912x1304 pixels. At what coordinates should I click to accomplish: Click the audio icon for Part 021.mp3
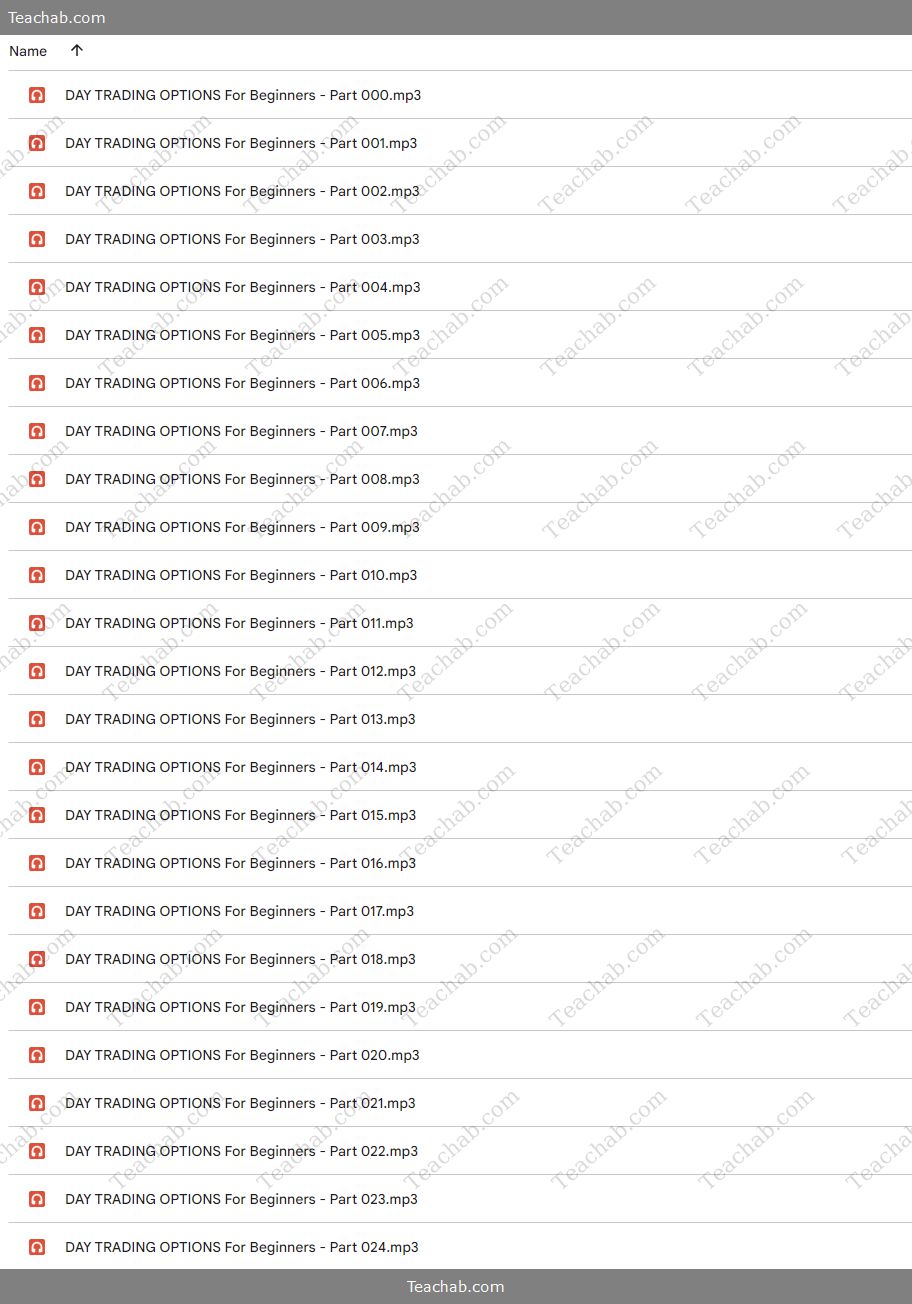click(37, 1103)
